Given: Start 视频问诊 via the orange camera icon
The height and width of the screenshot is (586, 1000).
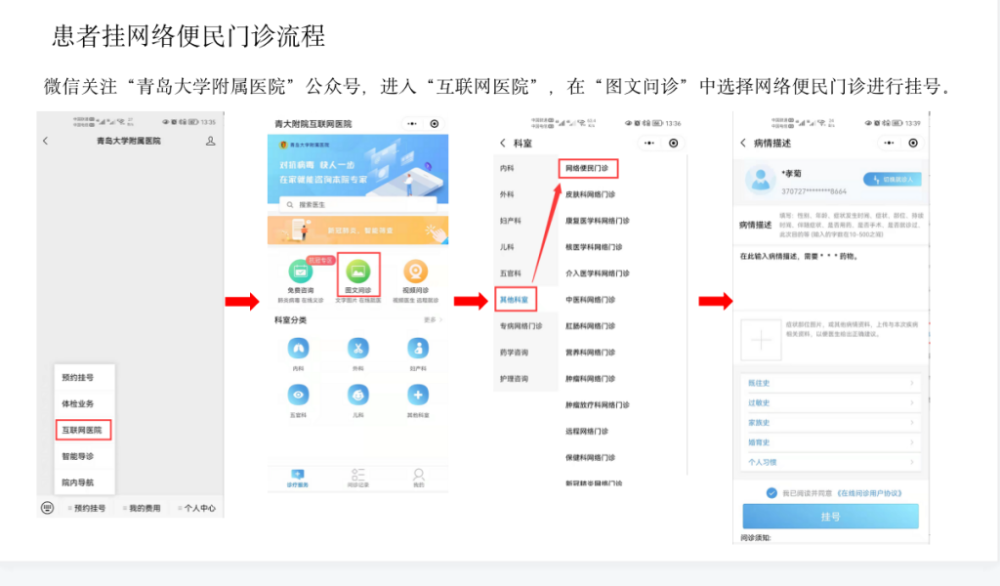Looking at the screenshot, I should click(x=415, y=272).
